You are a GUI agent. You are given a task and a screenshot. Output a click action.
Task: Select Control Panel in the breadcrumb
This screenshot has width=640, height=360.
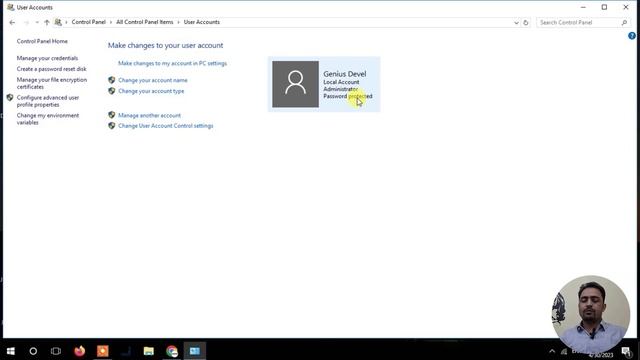pos(89,22)
